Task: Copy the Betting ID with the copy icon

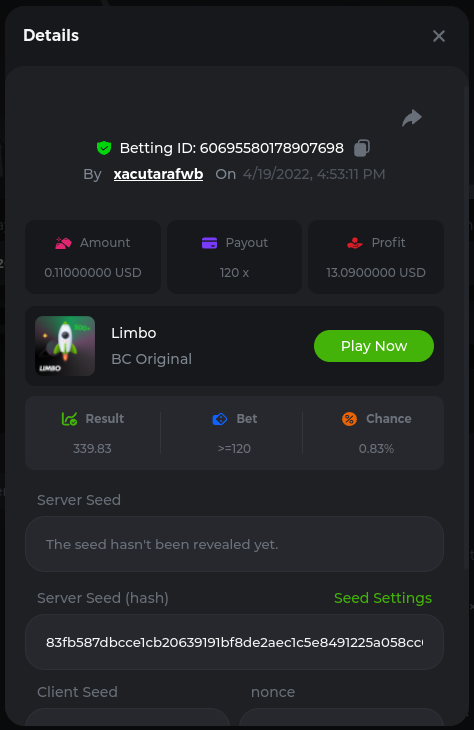Action: click(x=362, y=148)
